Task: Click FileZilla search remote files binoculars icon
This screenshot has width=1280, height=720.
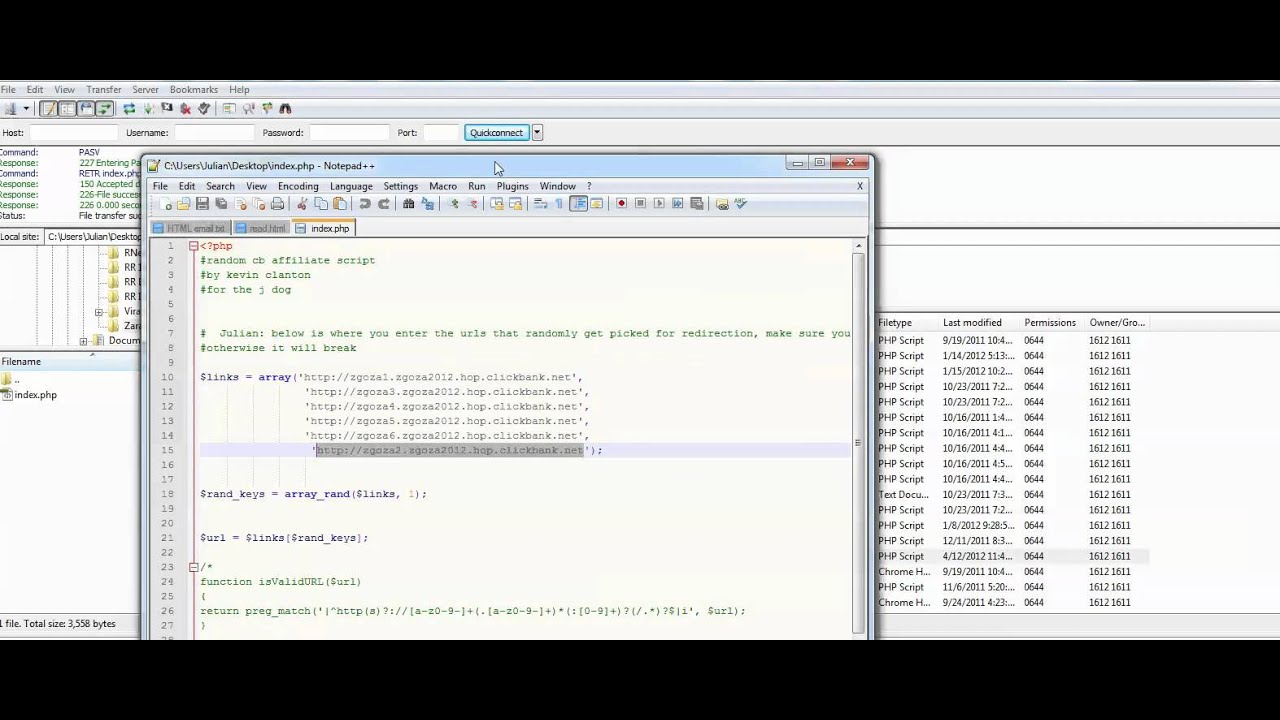Action: point(285,108)
